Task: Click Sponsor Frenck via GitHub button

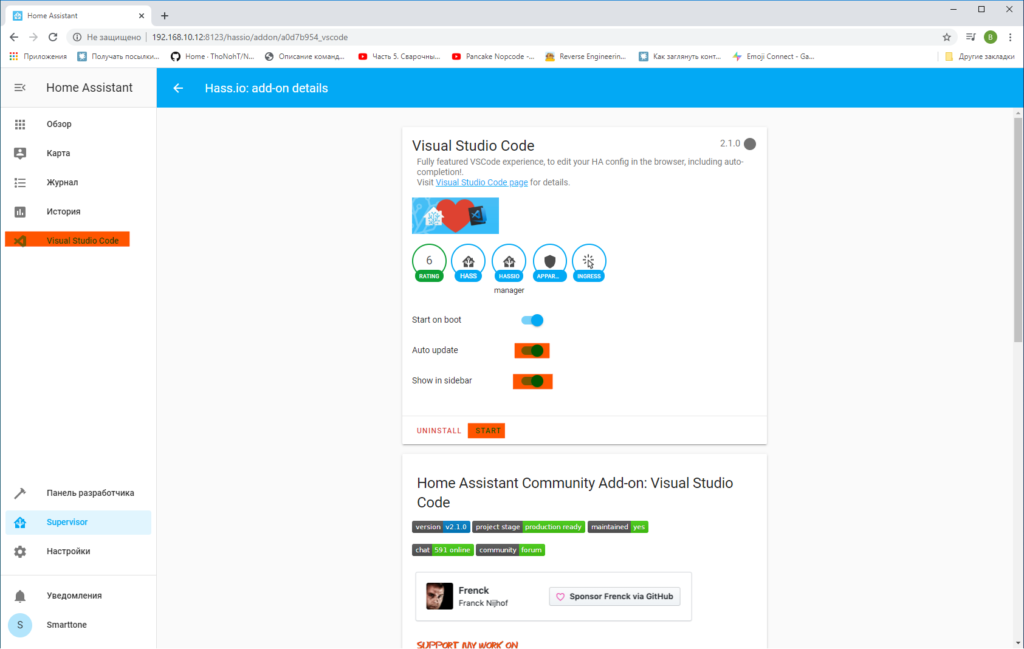Action: pyautogui.click(x=615, y=596)
